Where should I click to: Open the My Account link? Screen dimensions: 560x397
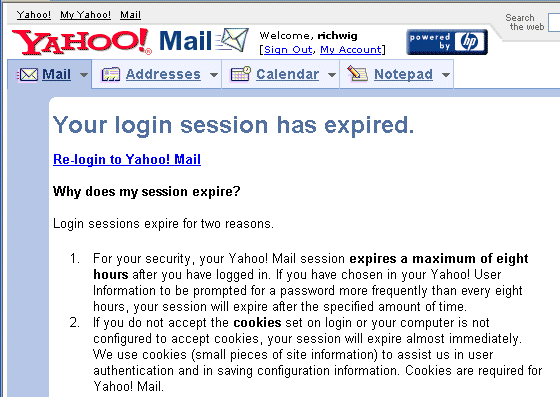(351, 50)
